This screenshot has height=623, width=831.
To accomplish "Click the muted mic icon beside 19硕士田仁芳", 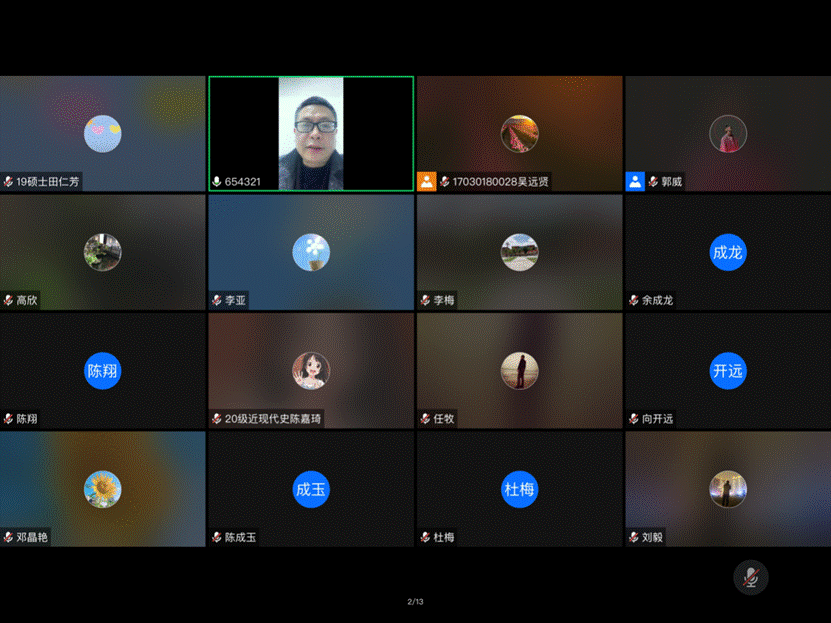I will click(9, 182).
